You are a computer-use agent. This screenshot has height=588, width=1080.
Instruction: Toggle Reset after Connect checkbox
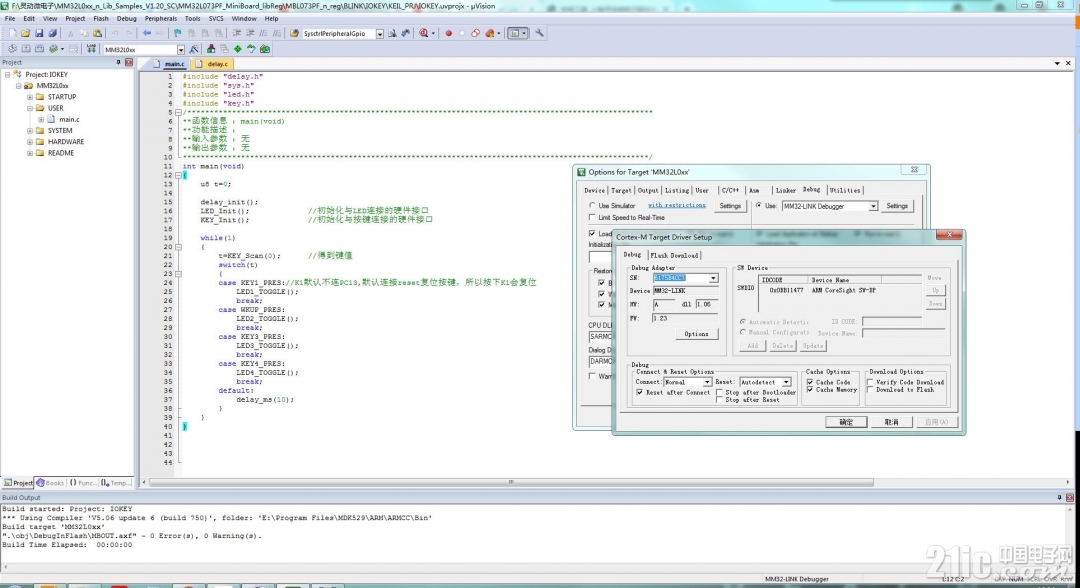(639, 392)
